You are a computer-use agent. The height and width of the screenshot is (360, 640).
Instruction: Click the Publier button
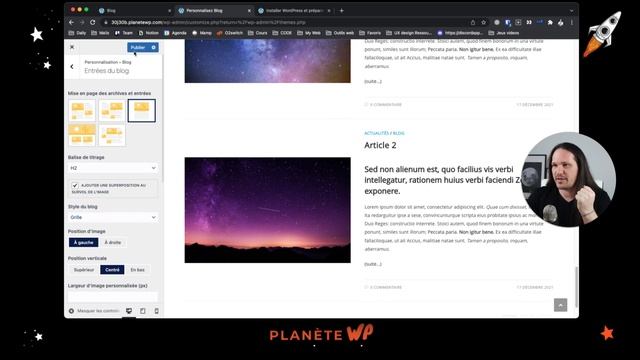coord(138,47)
